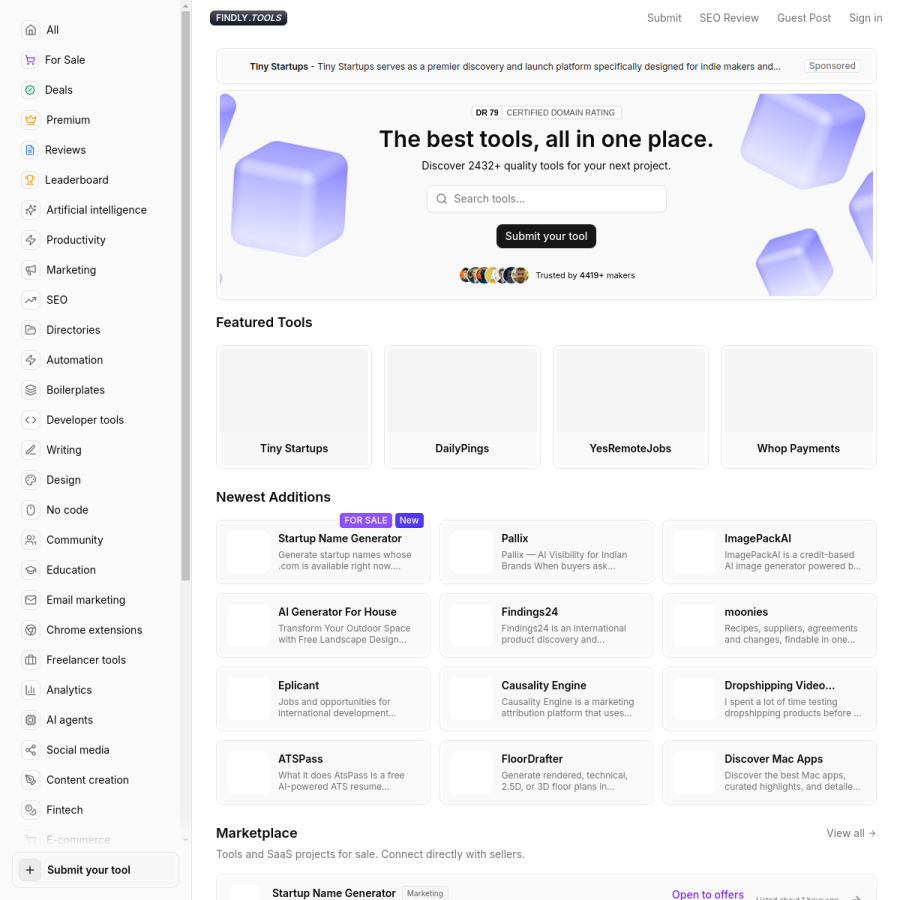900x900 pixels.
Task: Click View all in Marketplace section
Action: [x=851, y=833]
